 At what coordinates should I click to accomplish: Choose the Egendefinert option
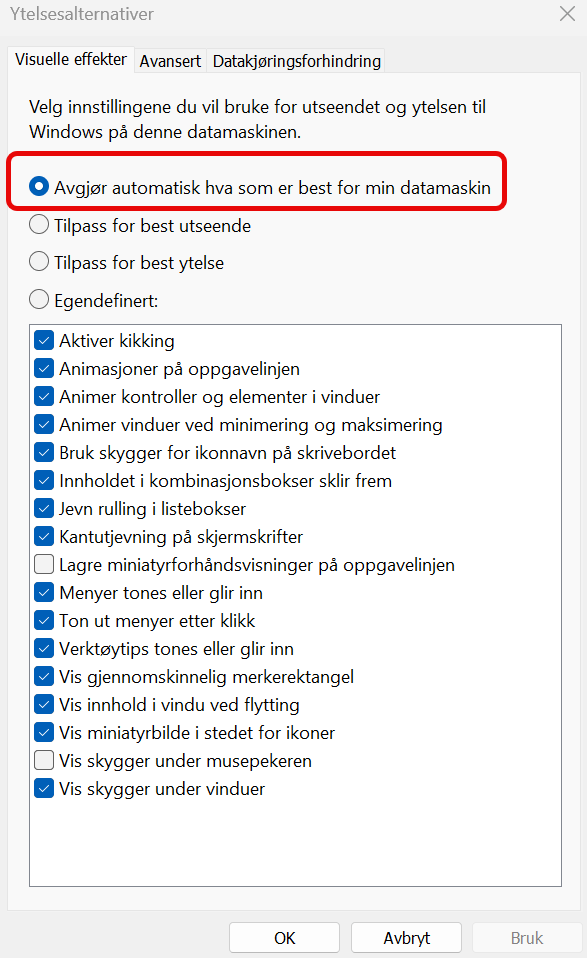tap(37, 299)
